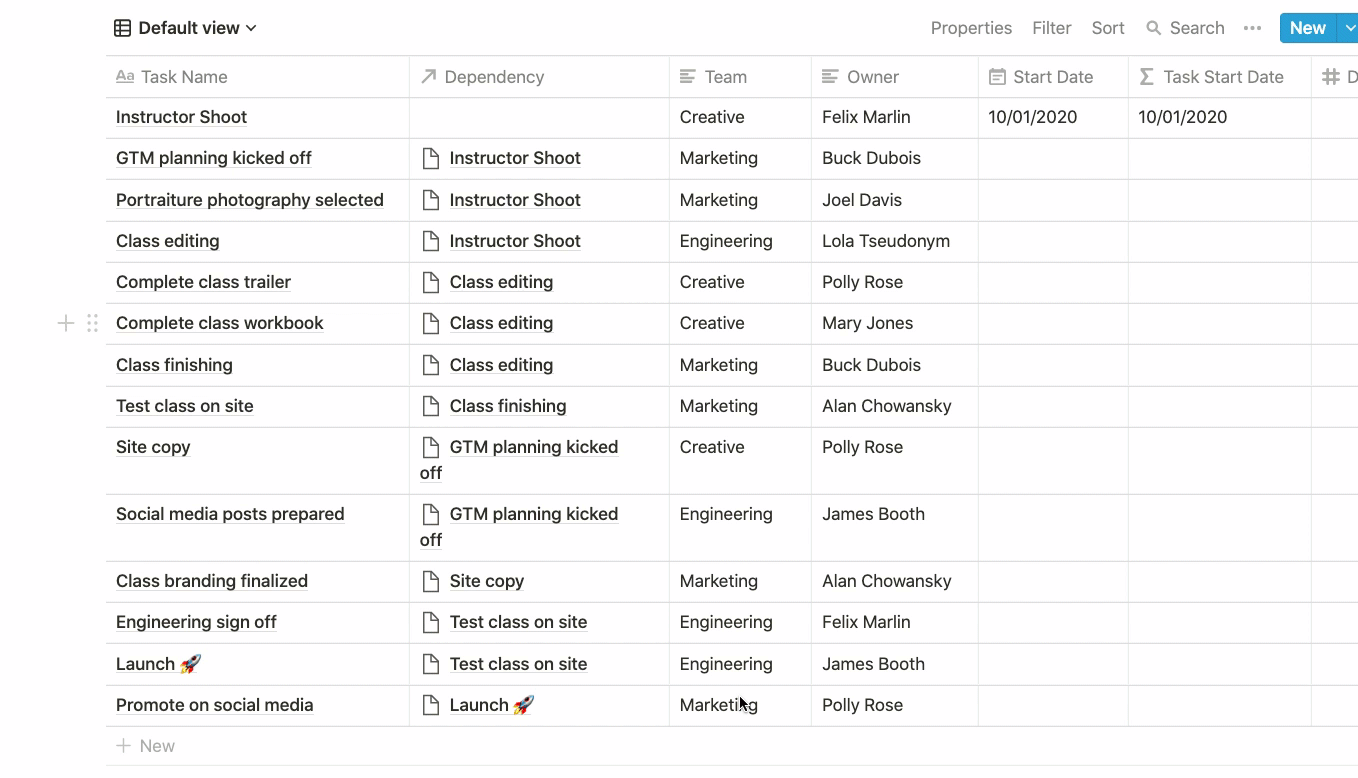
Task: Click the calendar icon in Start Date header
Action: click(x=997, y=77)
